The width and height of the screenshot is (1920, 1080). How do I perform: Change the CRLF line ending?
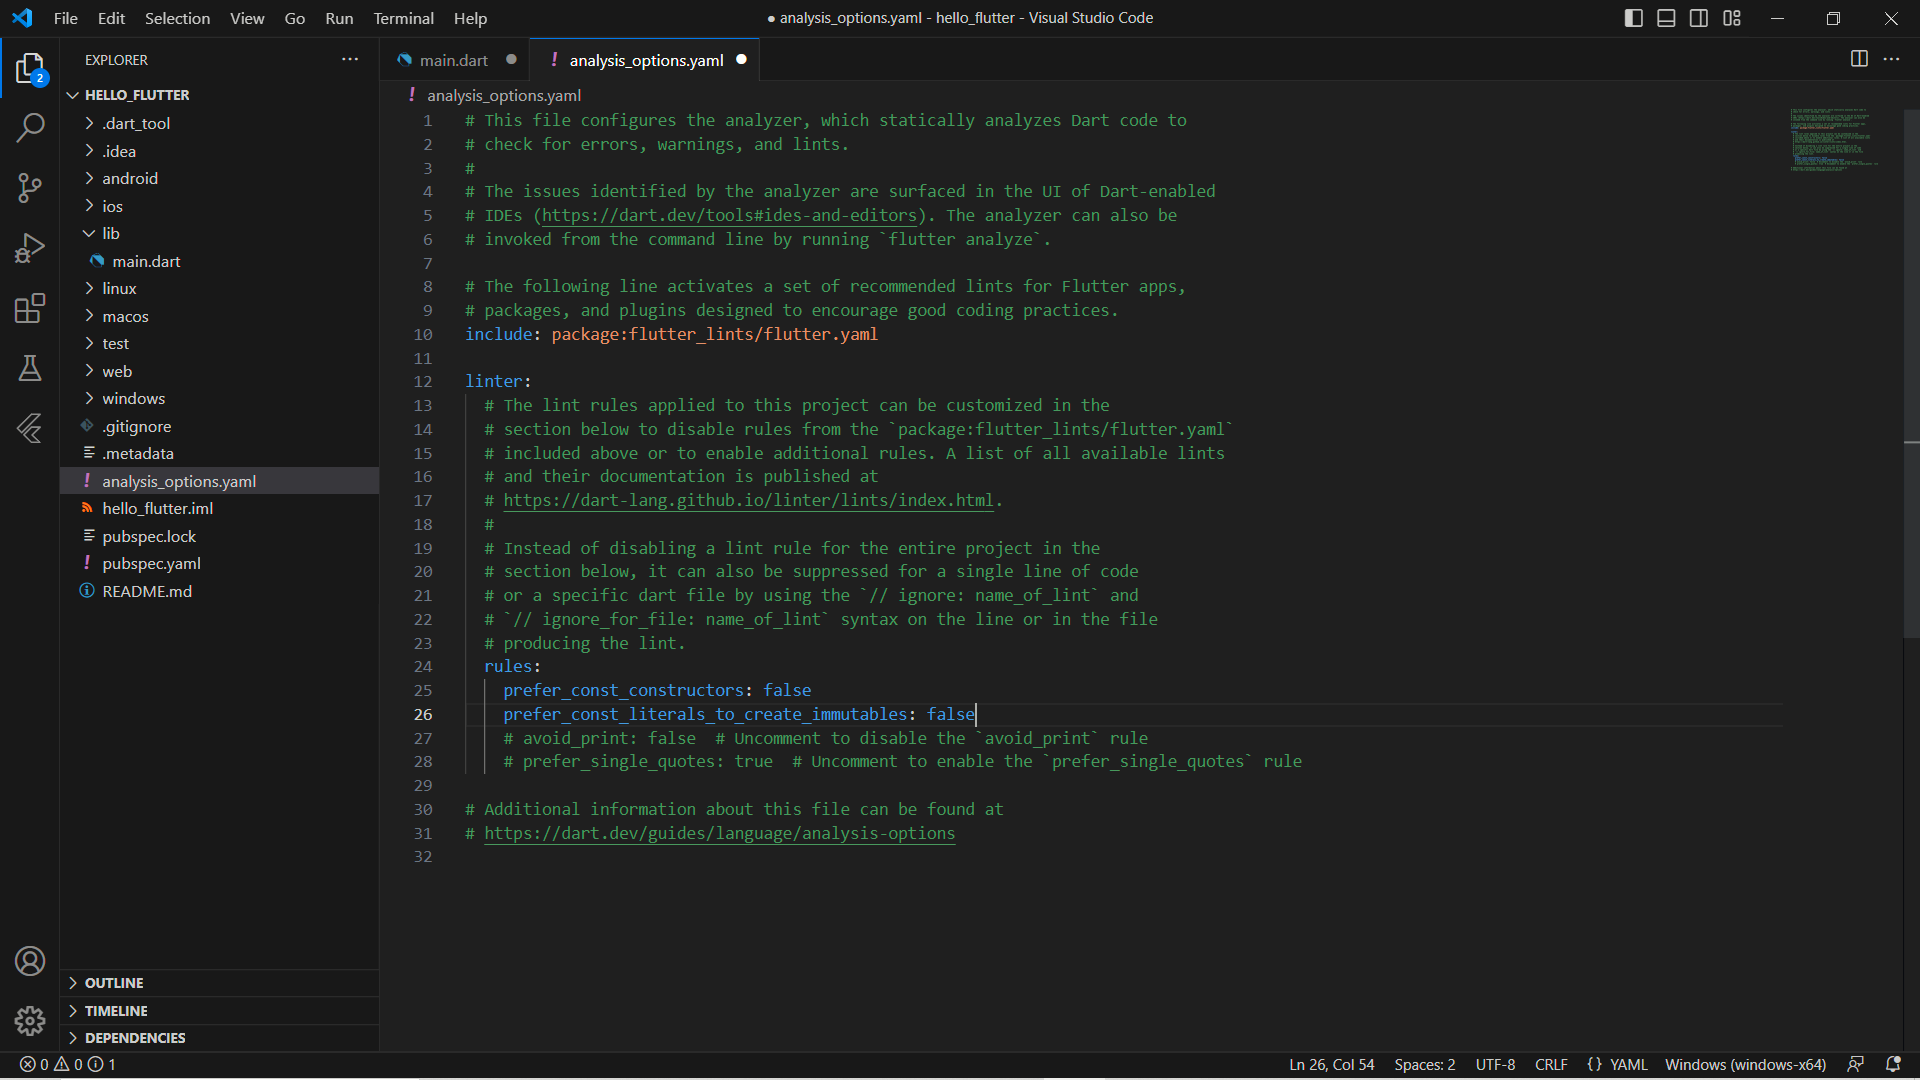1551,1064
